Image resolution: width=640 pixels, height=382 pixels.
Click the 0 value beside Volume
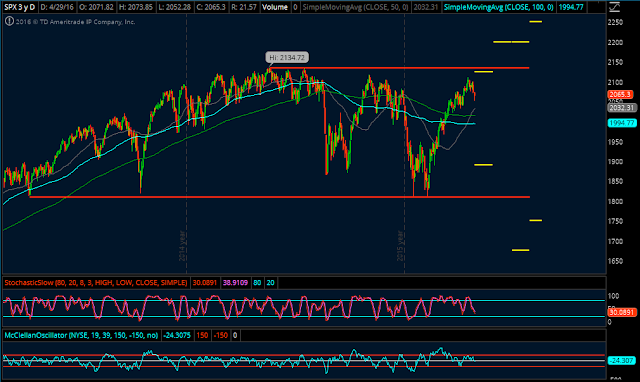point(295,7)
